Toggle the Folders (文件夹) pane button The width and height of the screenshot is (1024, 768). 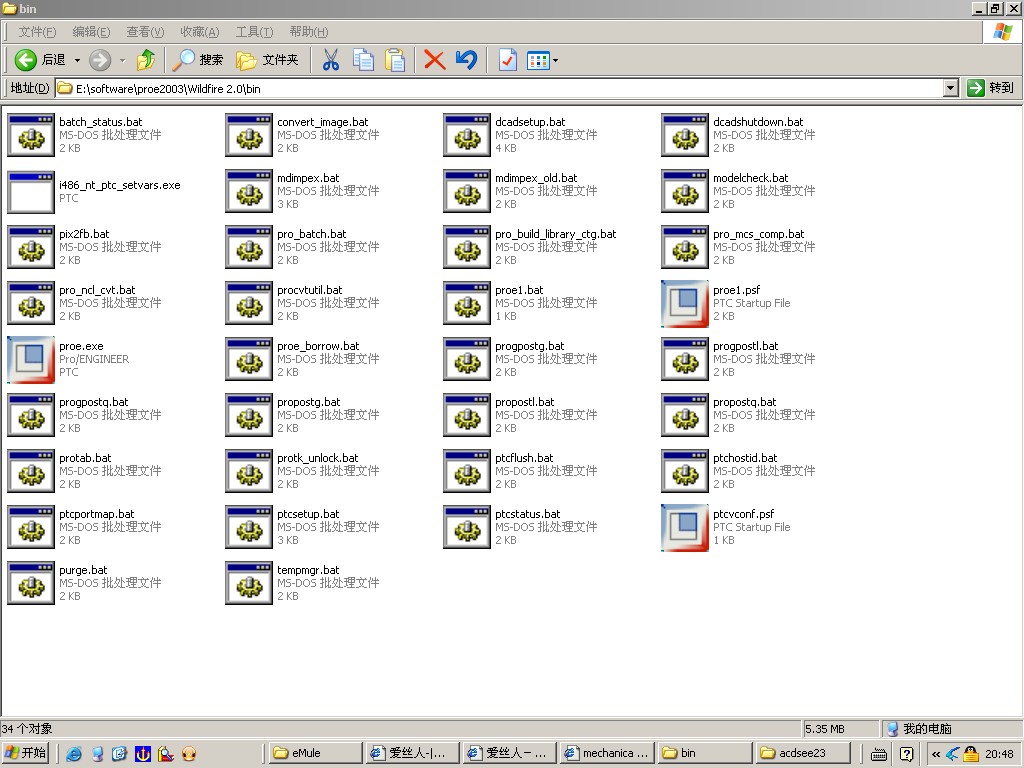pos(267,60)
